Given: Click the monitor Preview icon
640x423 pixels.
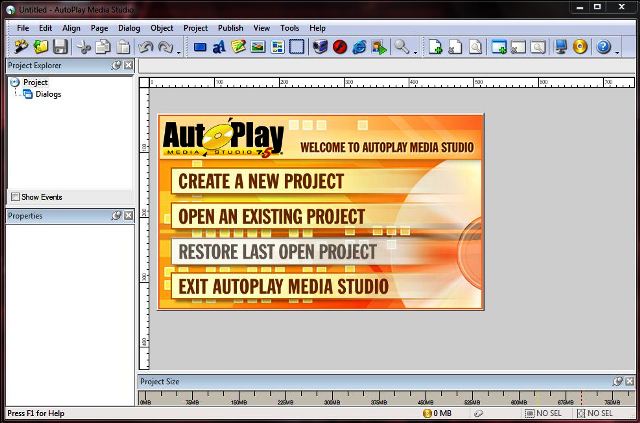Looking at the screenshot, I should (561, 47).
